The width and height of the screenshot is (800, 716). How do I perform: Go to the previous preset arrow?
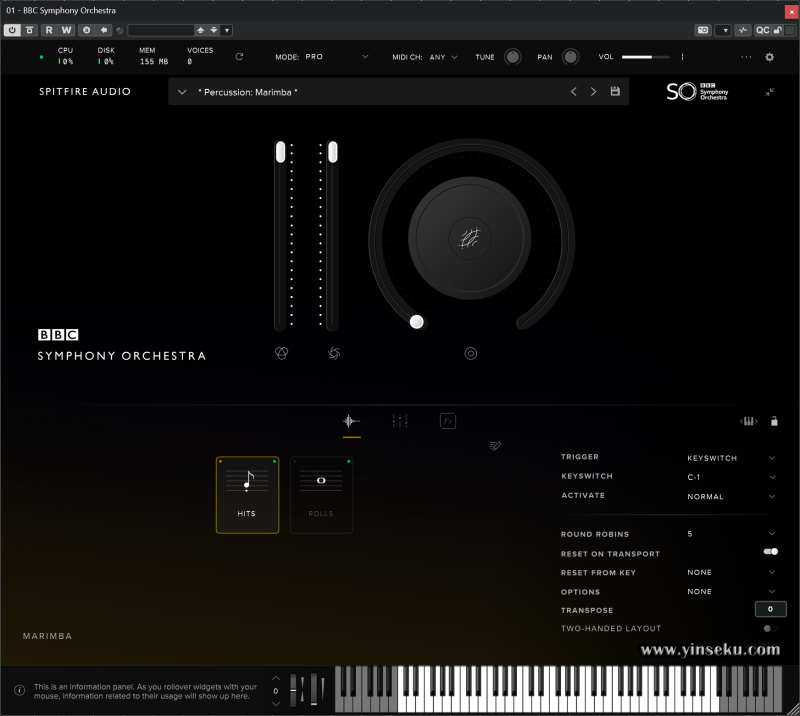click(x=573, y=92)
